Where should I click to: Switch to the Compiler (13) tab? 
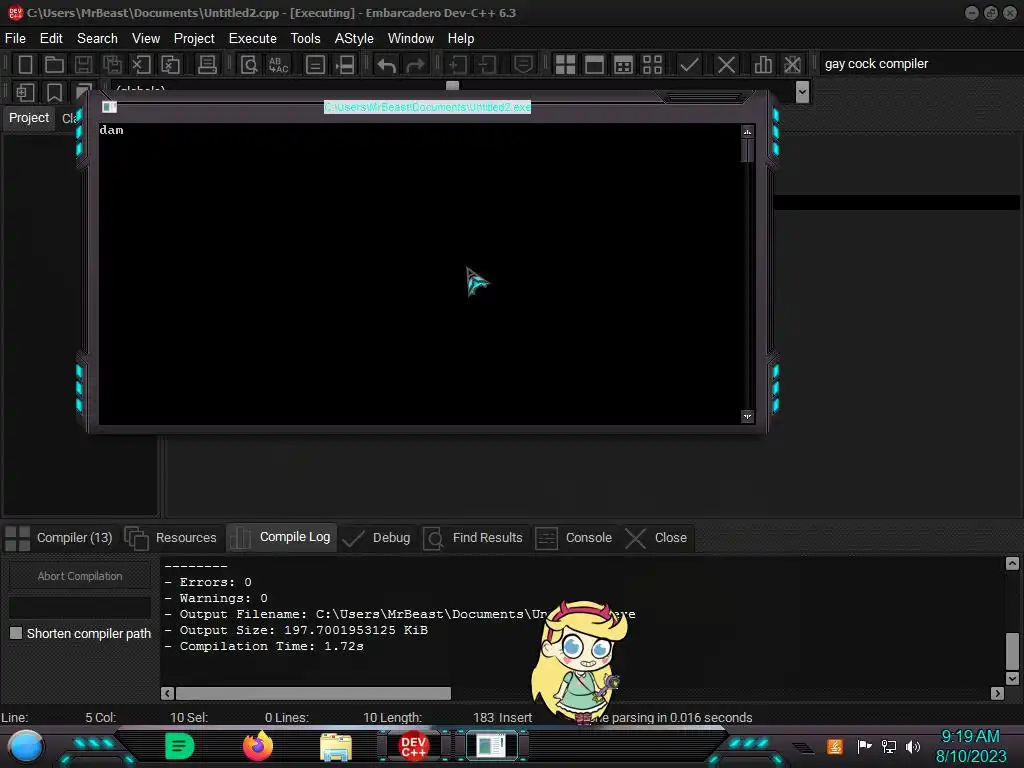59,538
